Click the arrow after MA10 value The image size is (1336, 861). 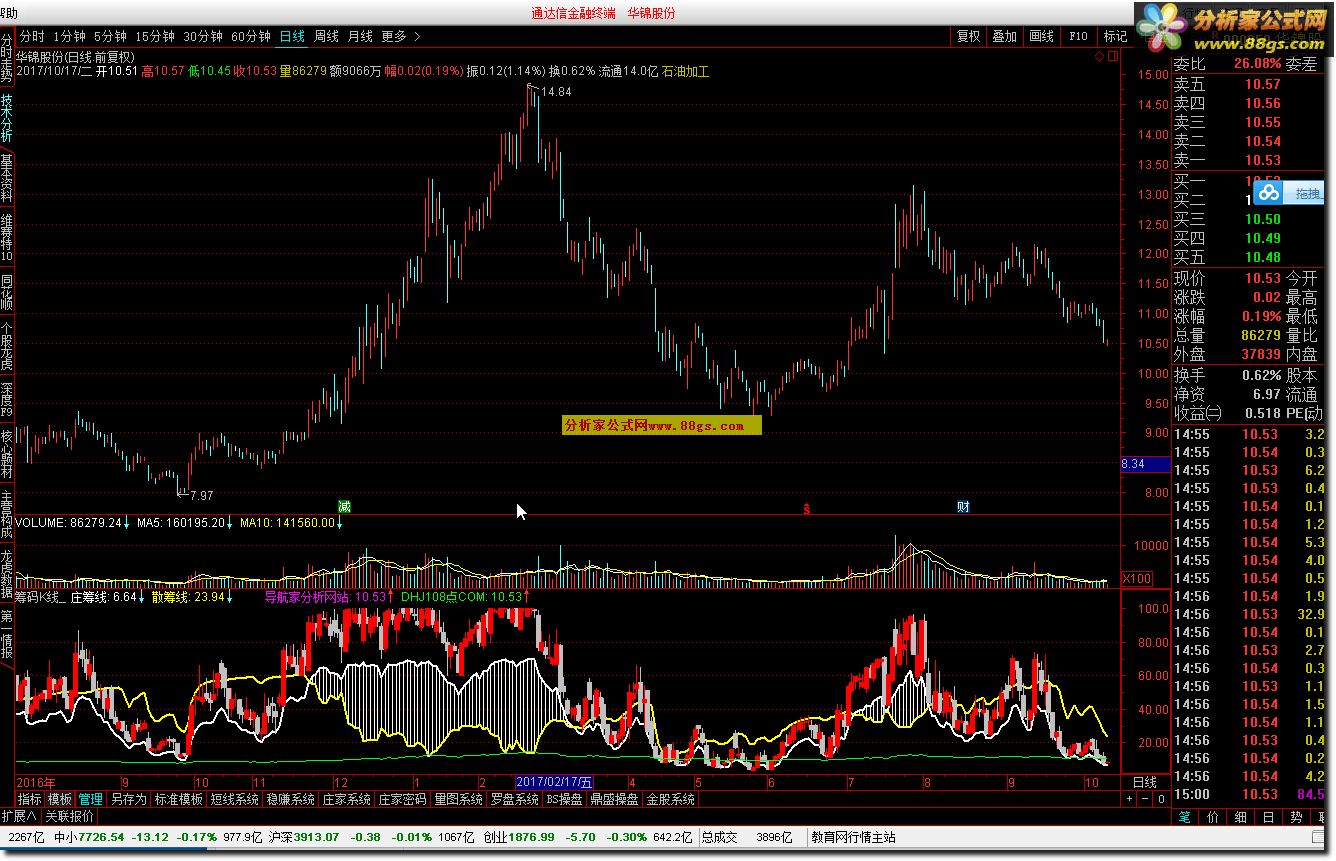339,523
